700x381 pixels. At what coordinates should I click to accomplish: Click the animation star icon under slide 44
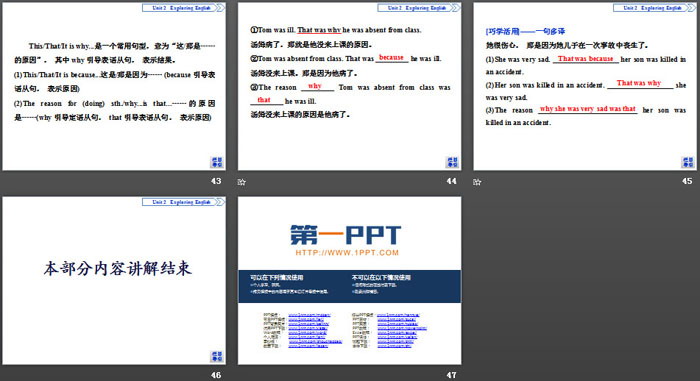pyautogui.click(x=242, y=182)
